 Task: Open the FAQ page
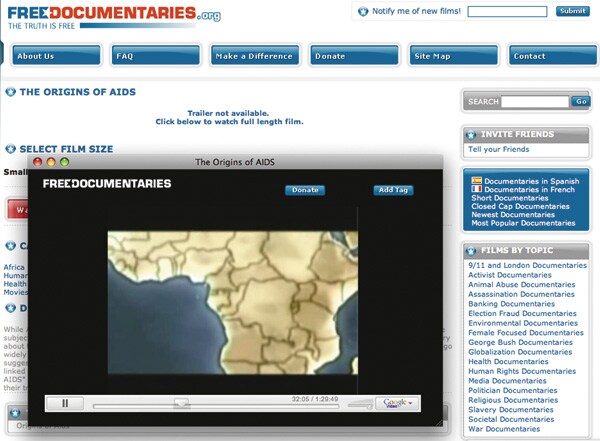point(156,56)
